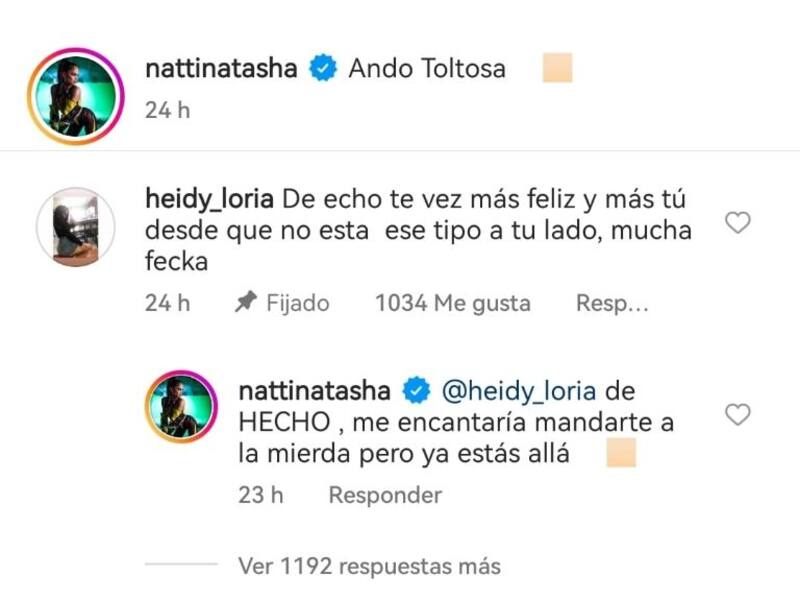Image resolution: width=800 pixels, height=601 pixels.
Task: Open nattinatasha's avatar in the reply
Action: pos(181,406)
